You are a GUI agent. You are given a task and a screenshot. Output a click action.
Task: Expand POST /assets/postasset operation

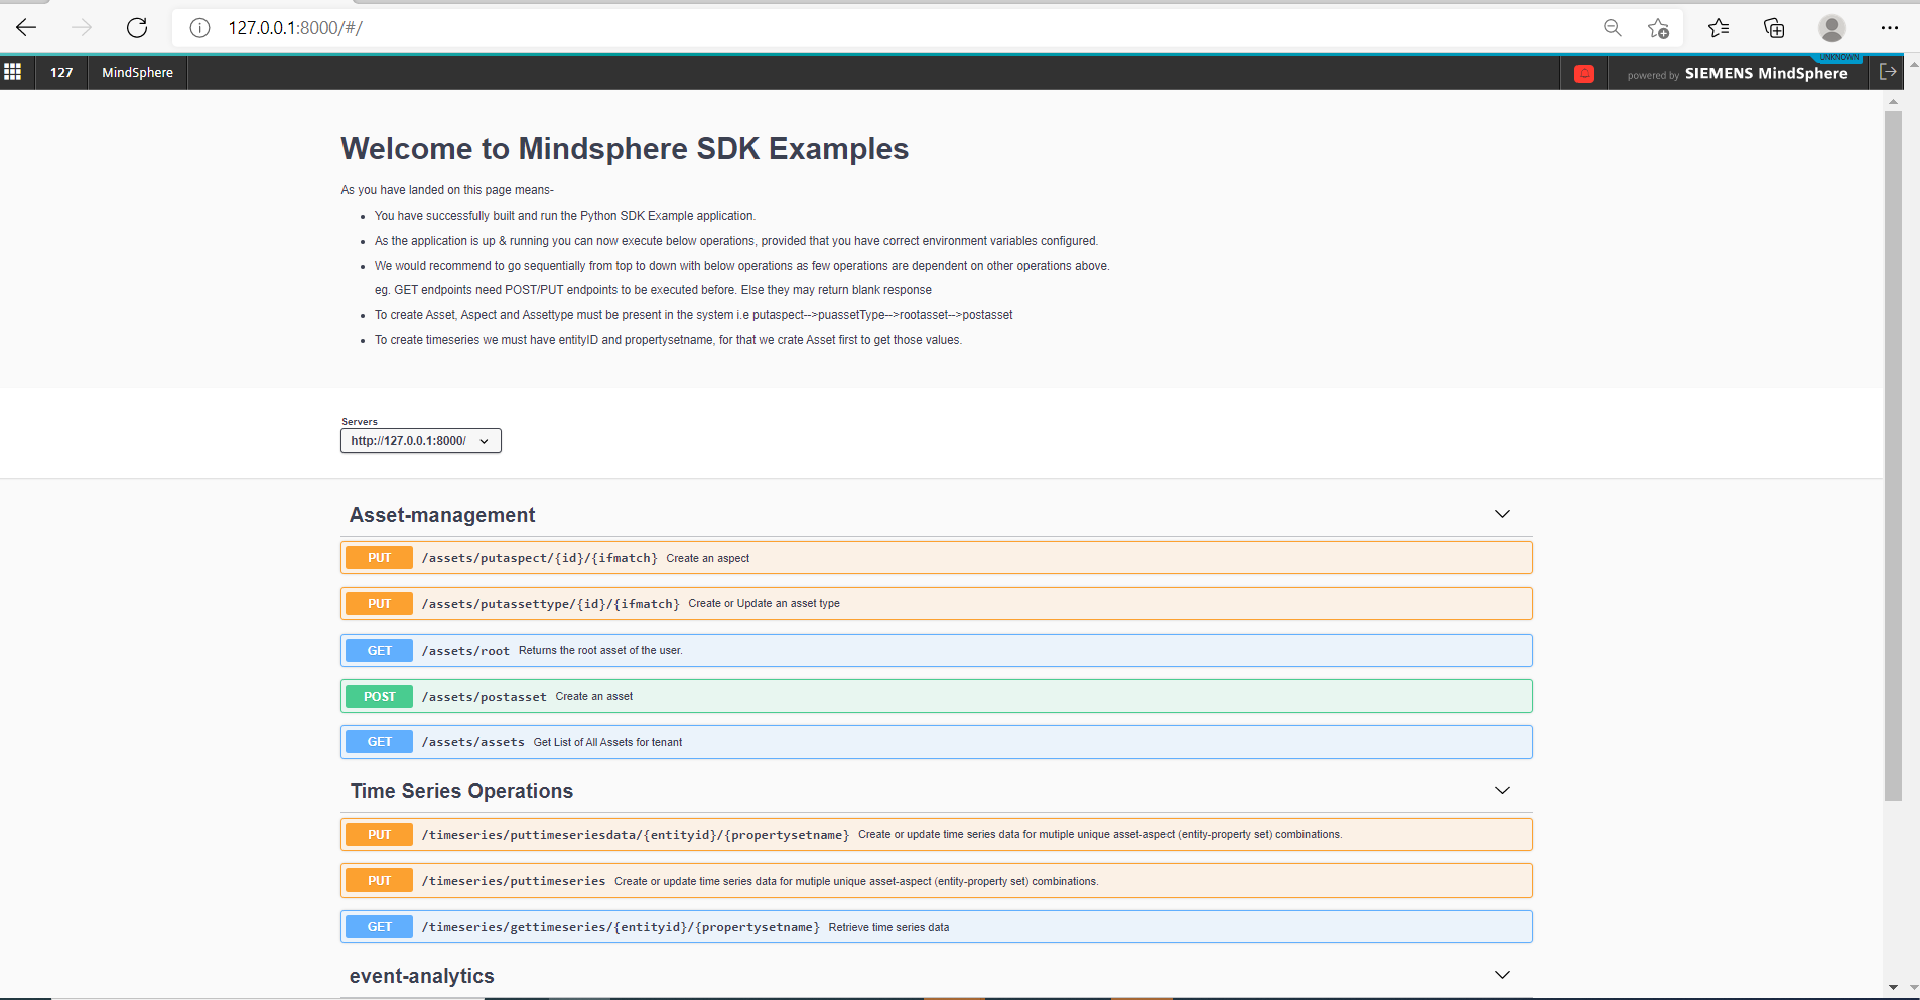point(936,697)
